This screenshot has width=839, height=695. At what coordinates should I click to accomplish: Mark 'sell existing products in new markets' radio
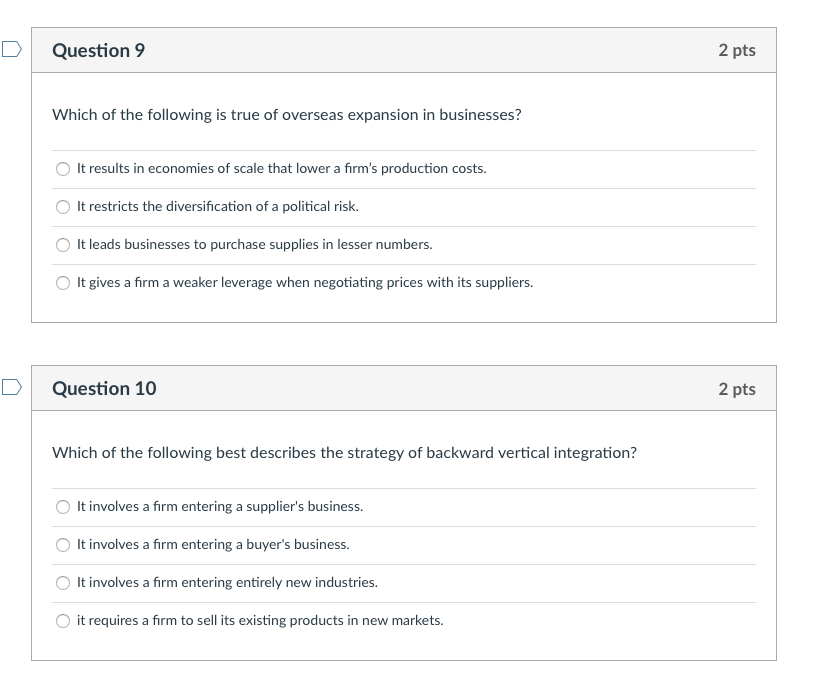click(63, 621)
